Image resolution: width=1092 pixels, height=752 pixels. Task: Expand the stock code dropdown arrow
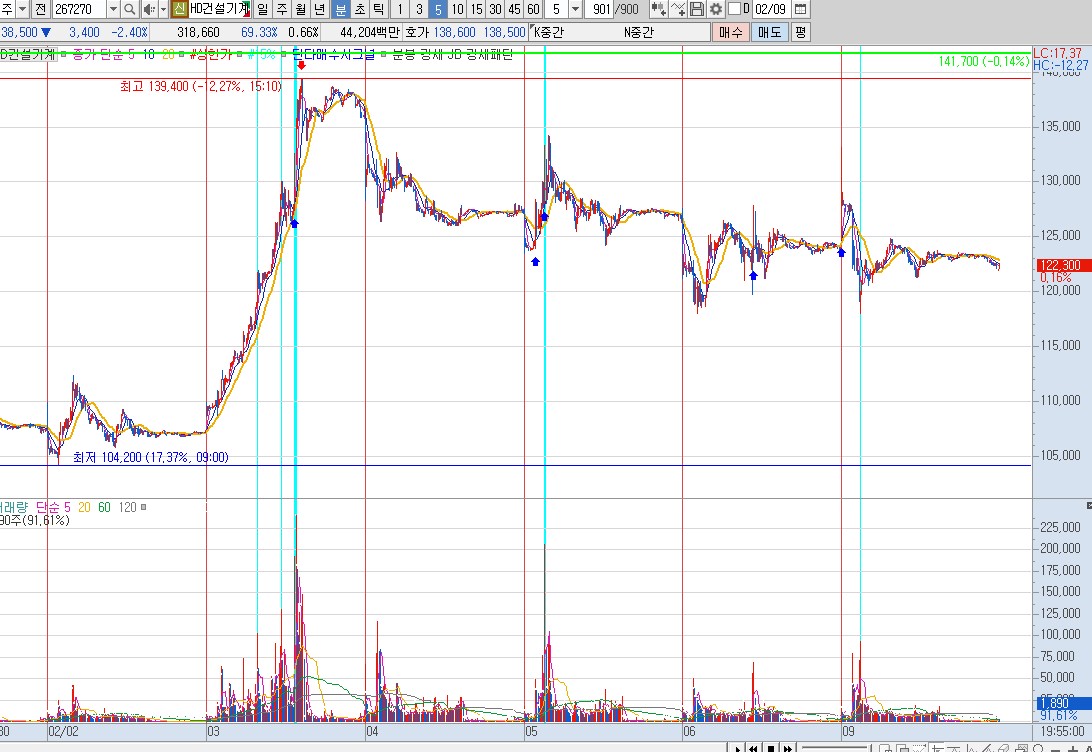click(x=113, y=9)
